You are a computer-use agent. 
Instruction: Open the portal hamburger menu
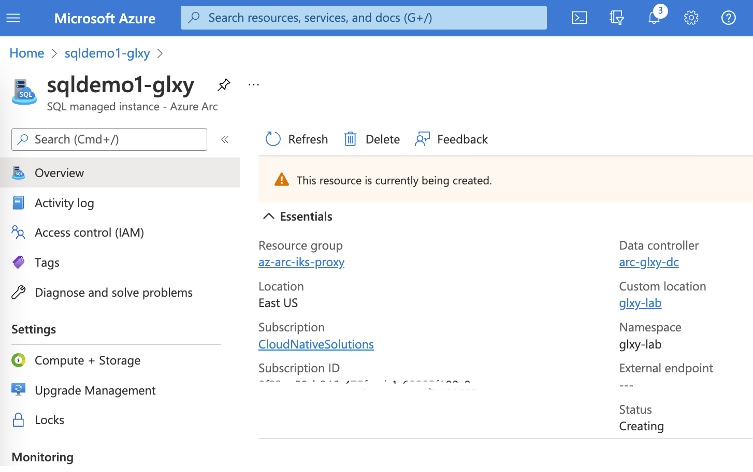[x=13, y=18]
